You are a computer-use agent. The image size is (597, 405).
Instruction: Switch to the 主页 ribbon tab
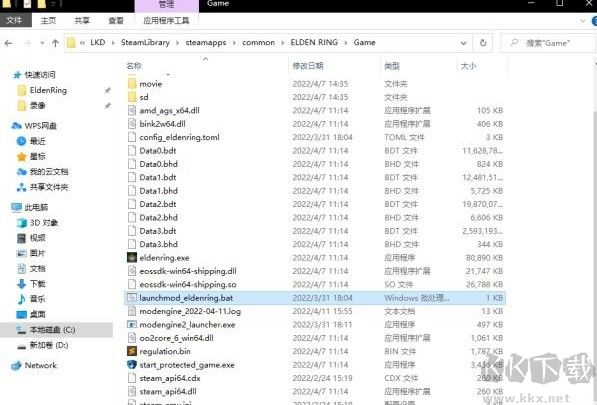48,21
